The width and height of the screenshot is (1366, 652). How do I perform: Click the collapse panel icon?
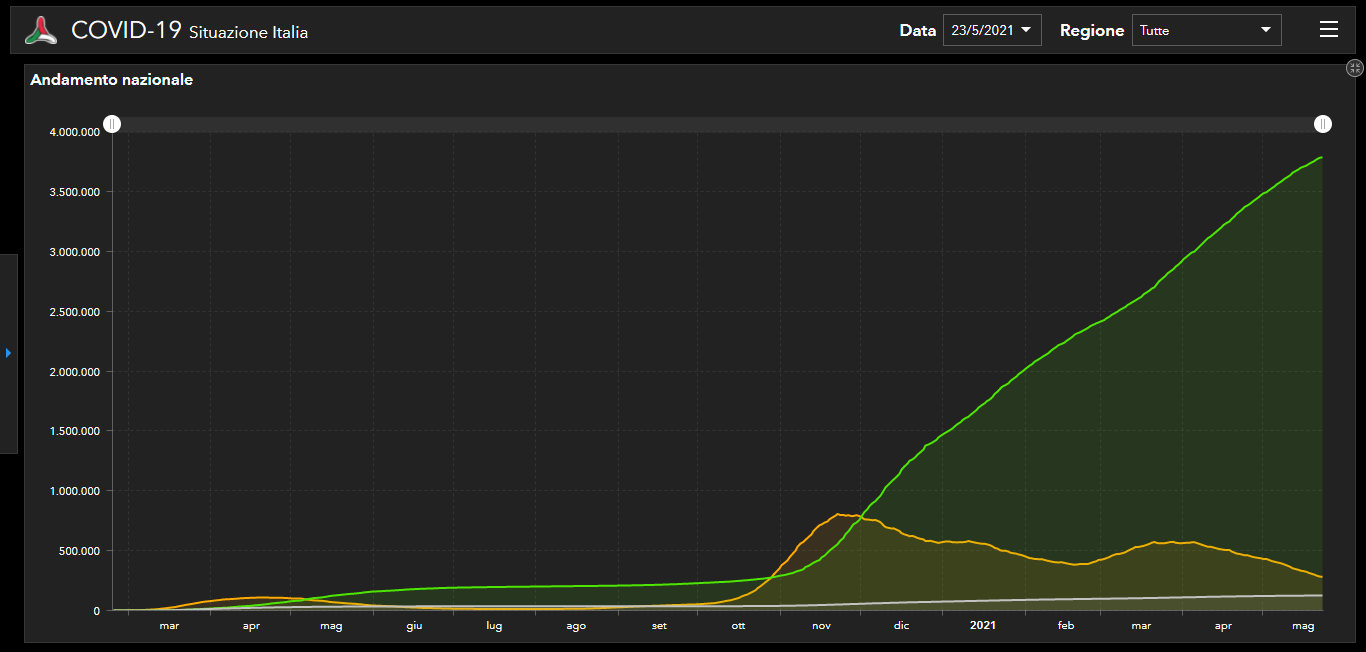[x=1354, y=68]
